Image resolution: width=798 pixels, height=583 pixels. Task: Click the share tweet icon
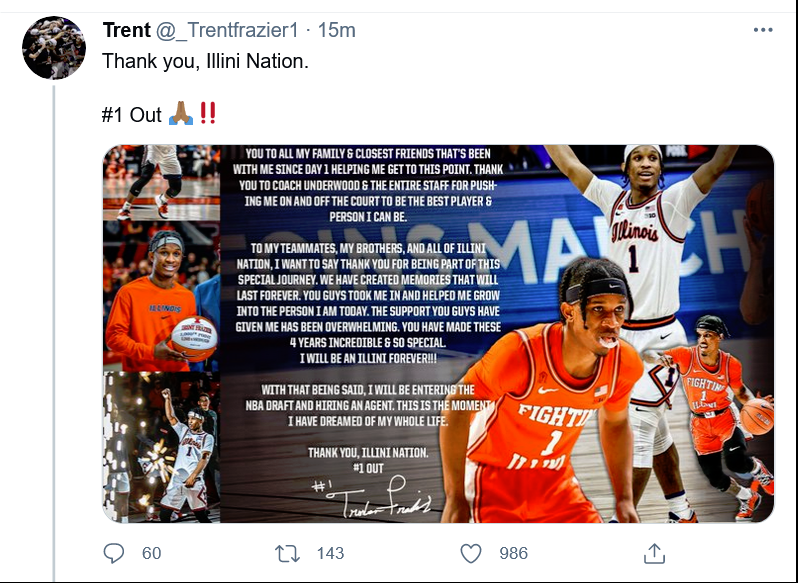653,552
